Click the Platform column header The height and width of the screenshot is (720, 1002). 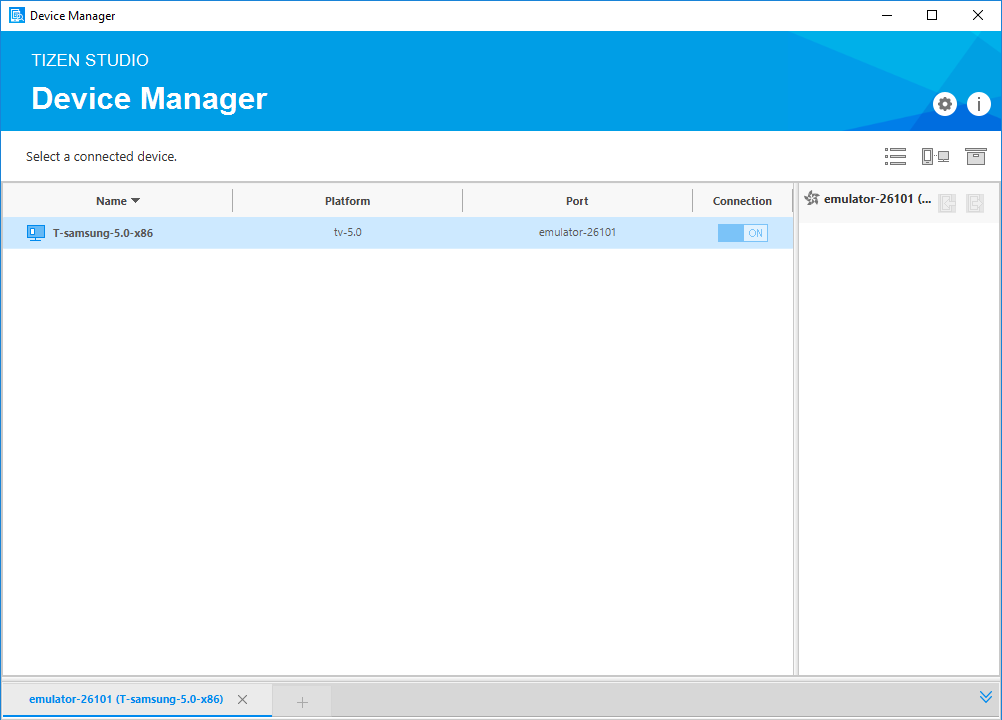(x=347, y=201)
